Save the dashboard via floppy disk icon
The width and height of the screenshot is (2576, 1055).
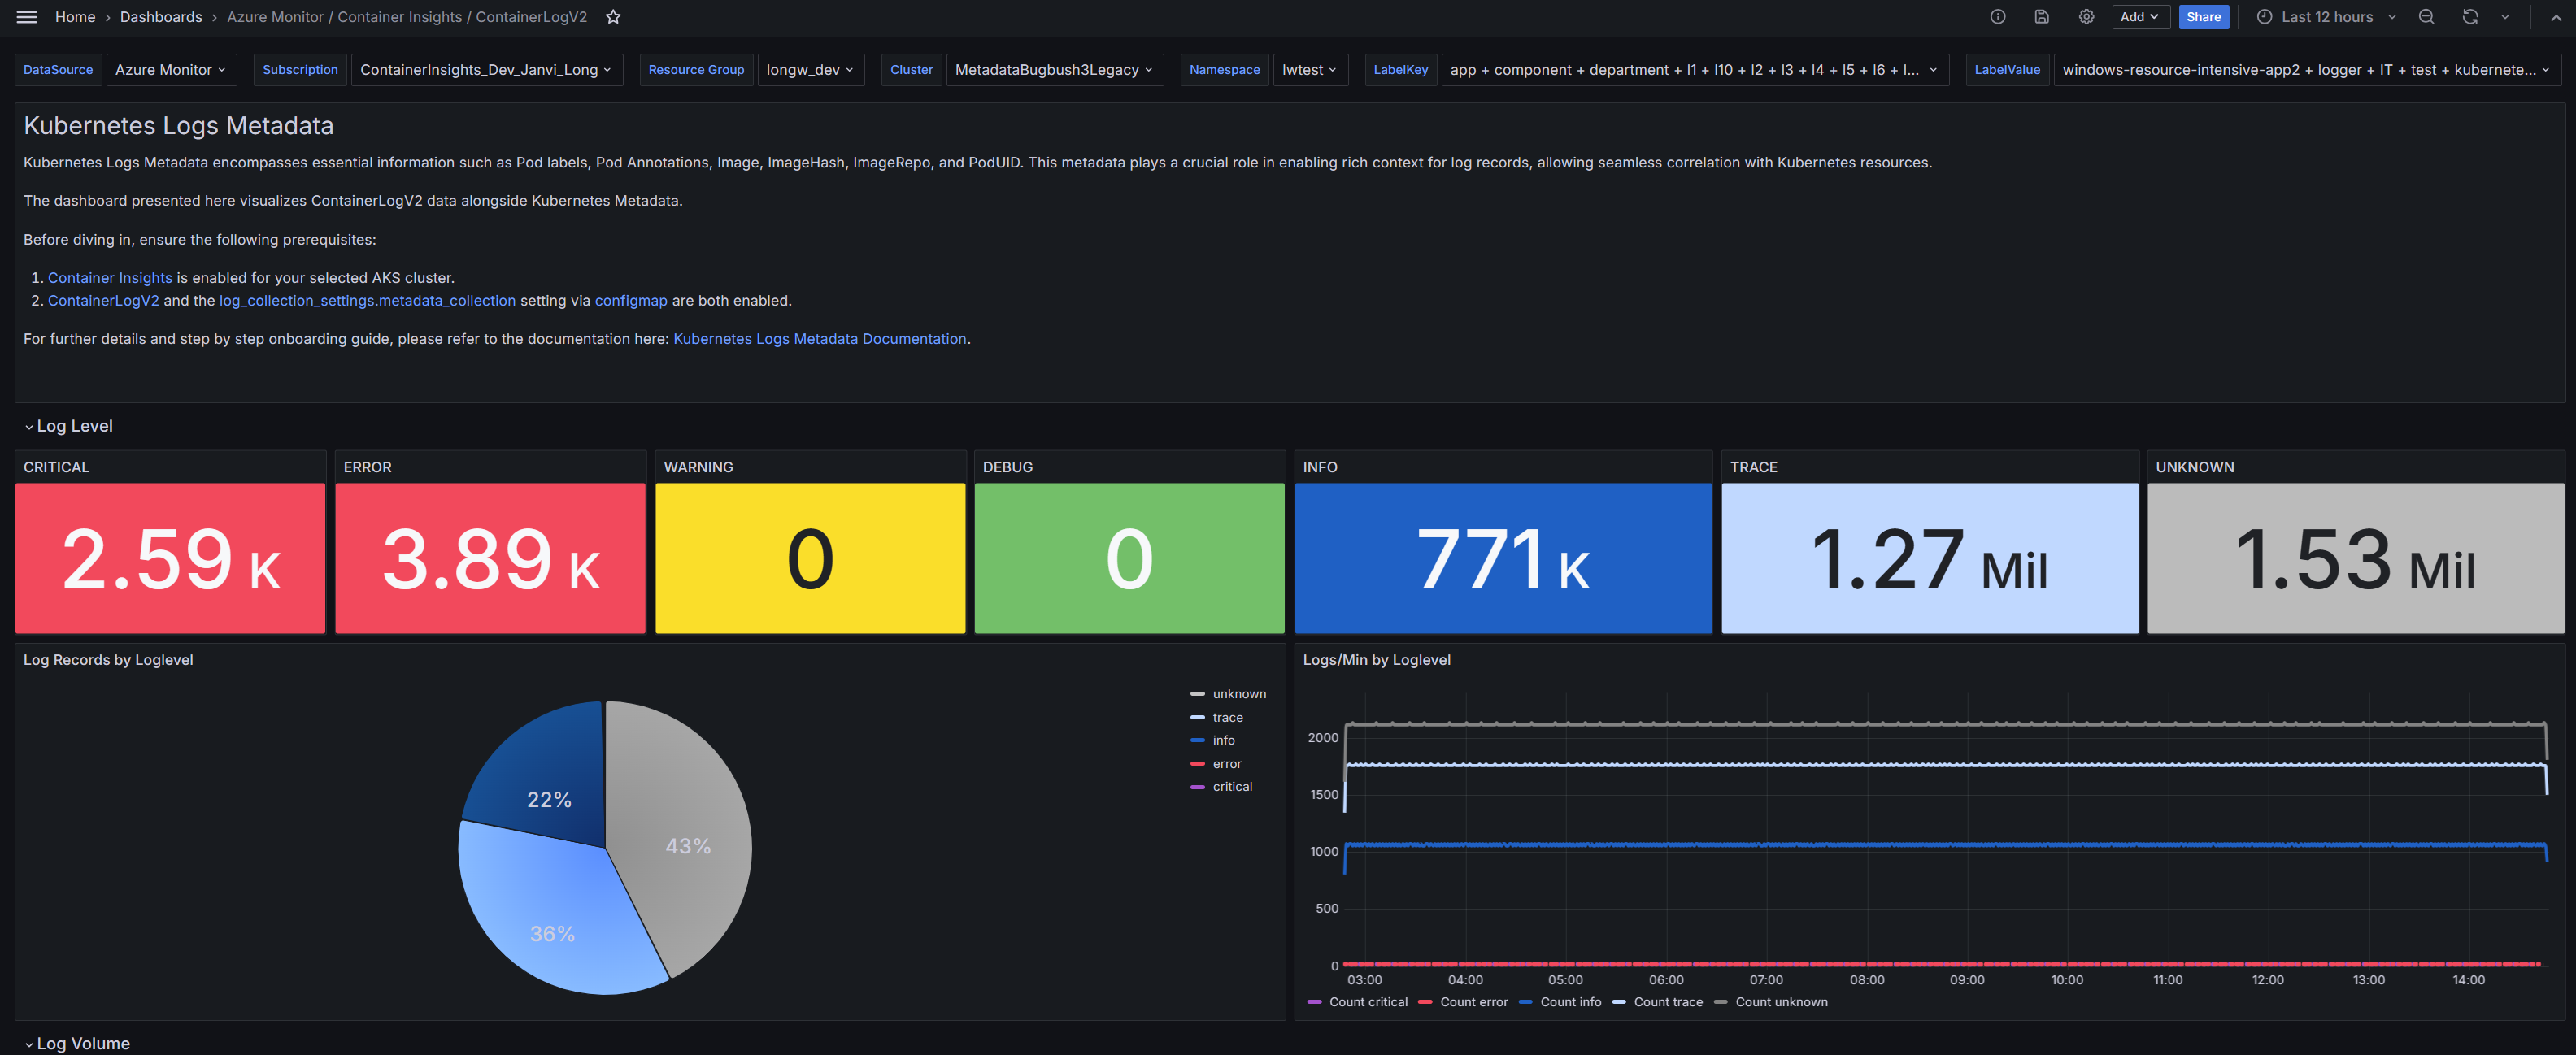[2041, 16]
